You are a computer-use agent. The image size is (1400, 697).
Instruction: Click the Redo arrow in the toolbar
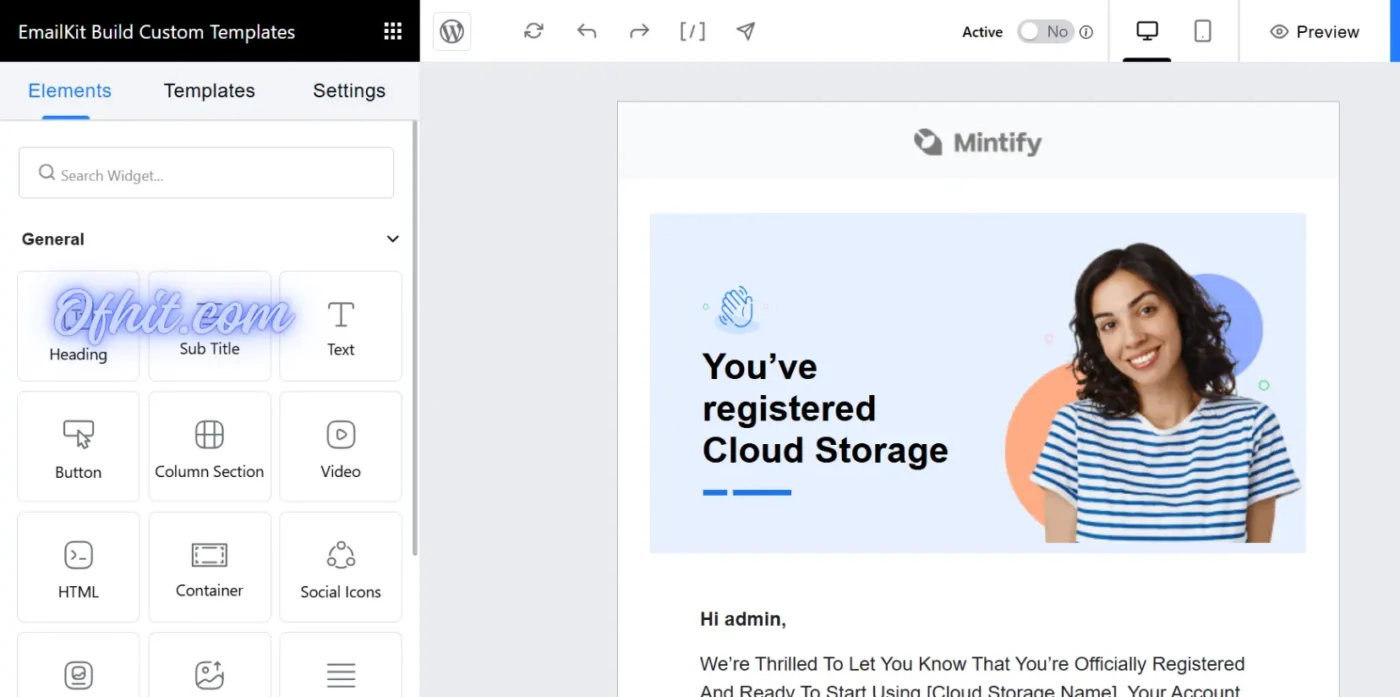click(x=639, y=31)
